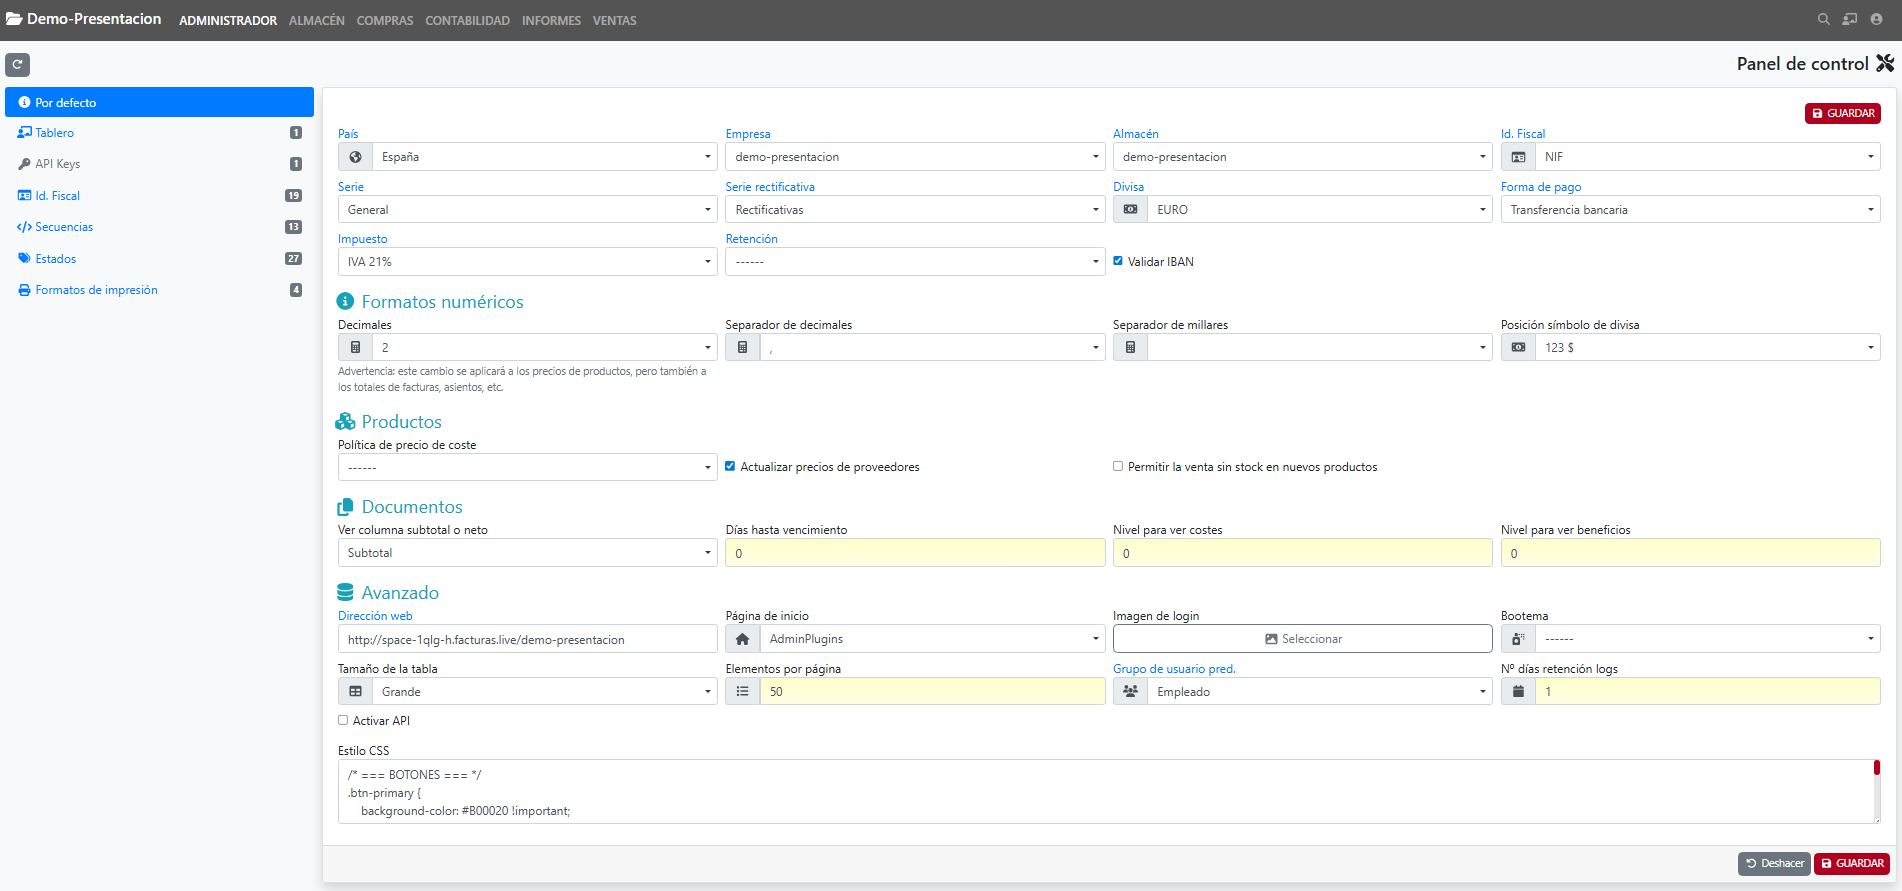Click the users icon beside Grupo de usuario
The height and width of the screenshot is (891, 1902).
[1130, 692]
